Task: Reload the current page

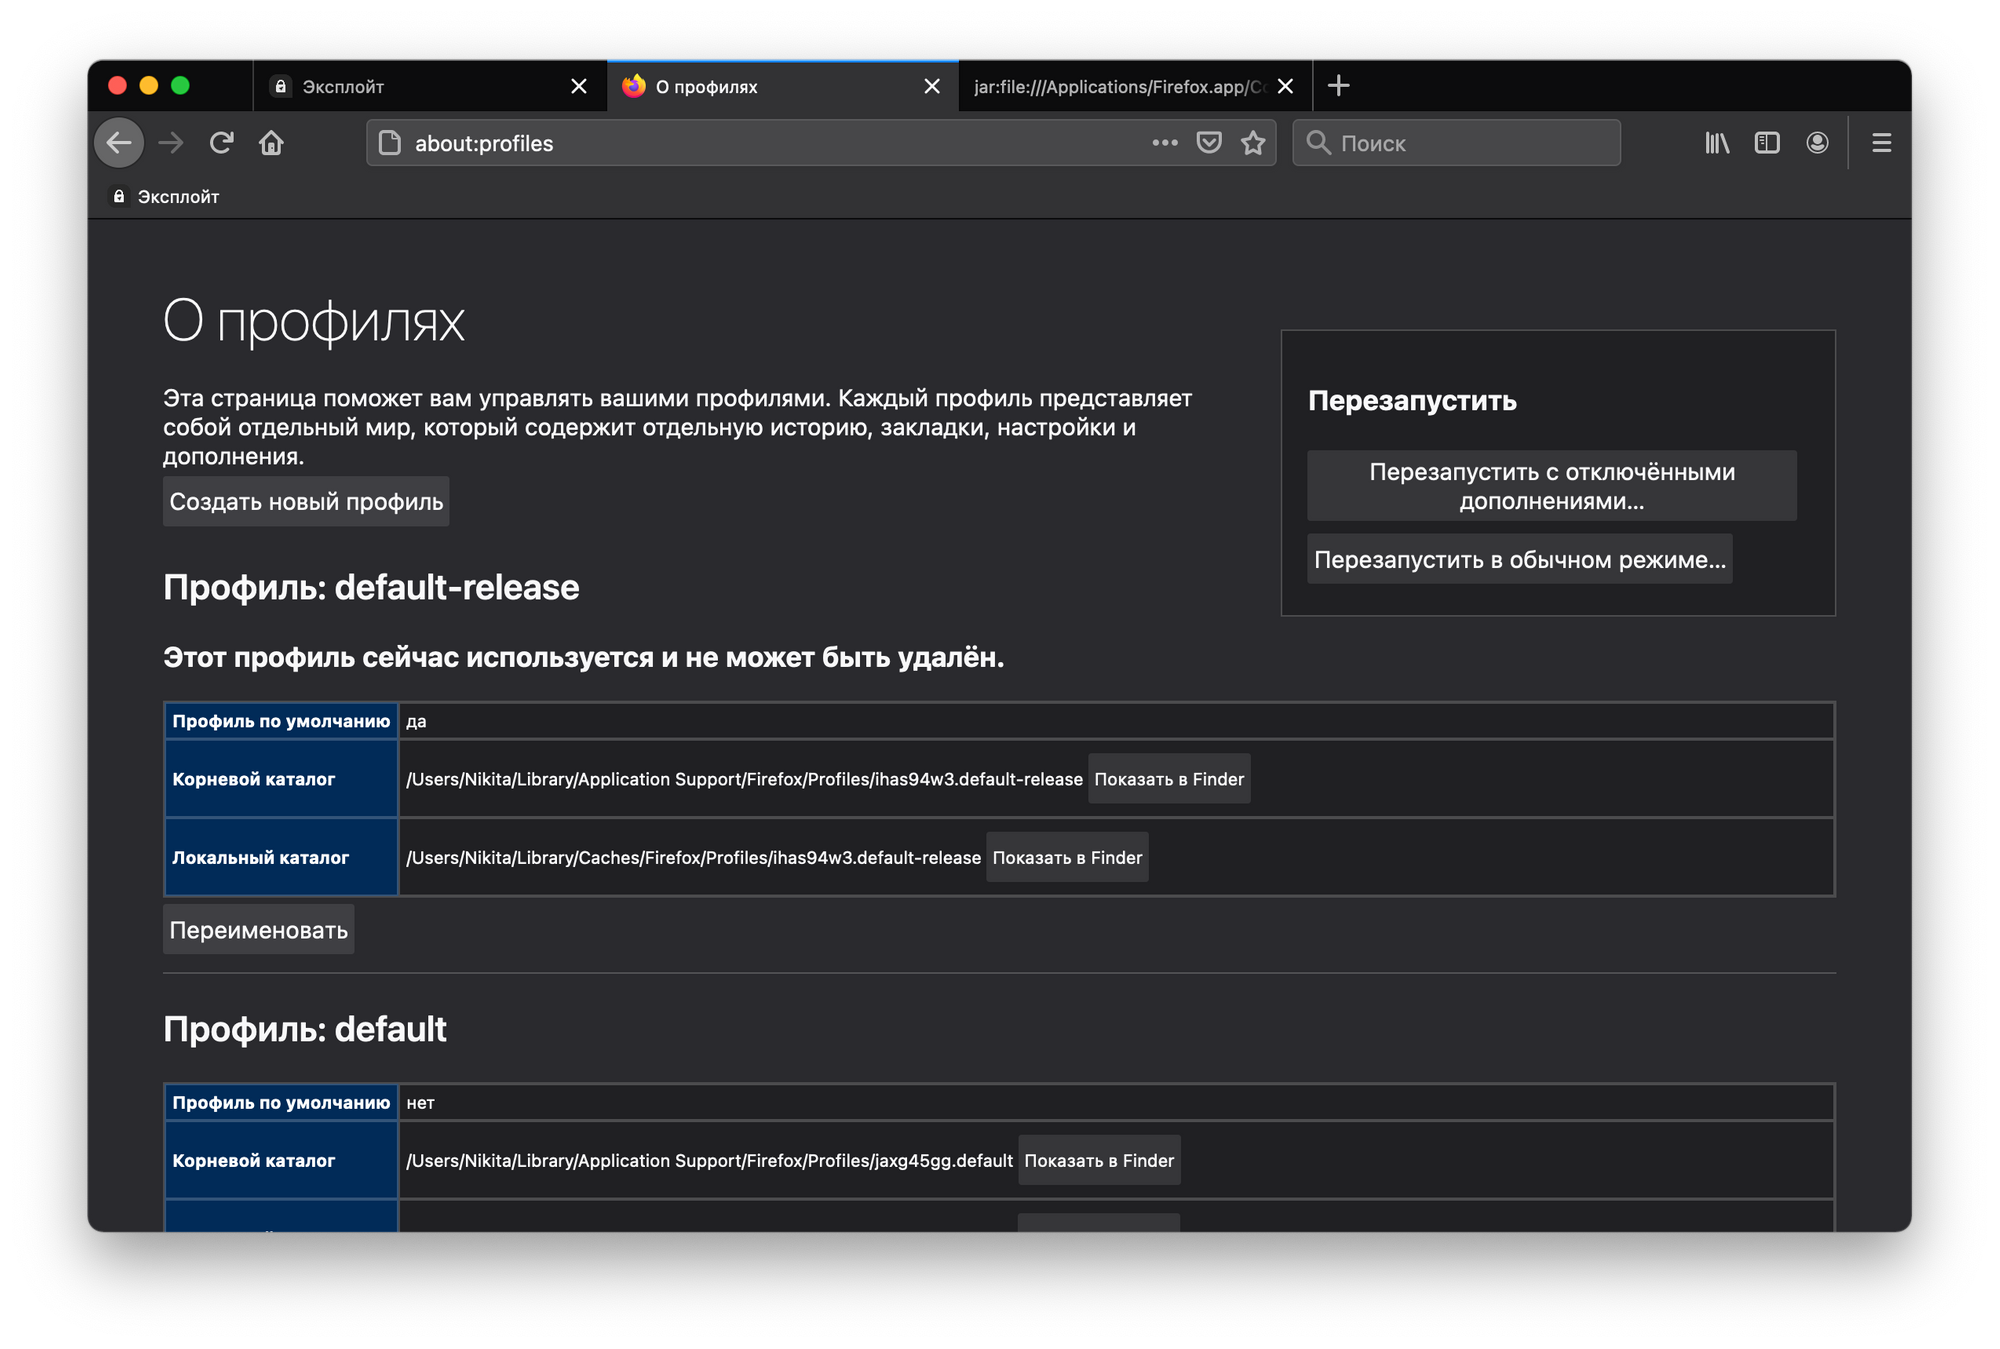Action: [x=221, y=143]
